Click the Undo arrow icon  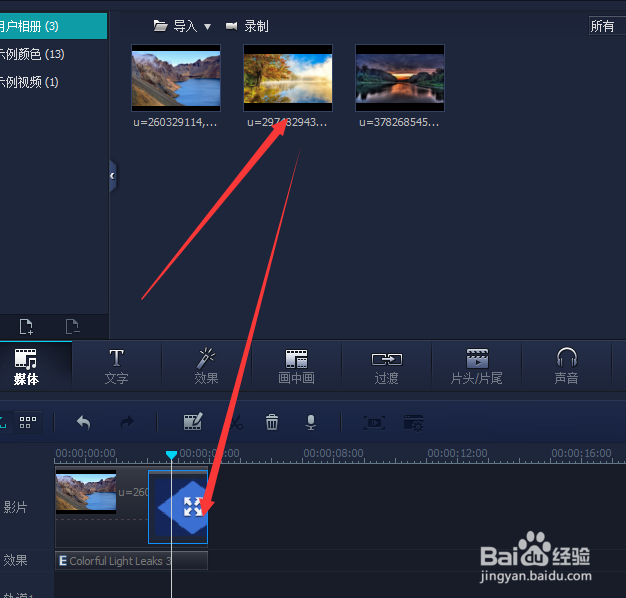[83, 422]
